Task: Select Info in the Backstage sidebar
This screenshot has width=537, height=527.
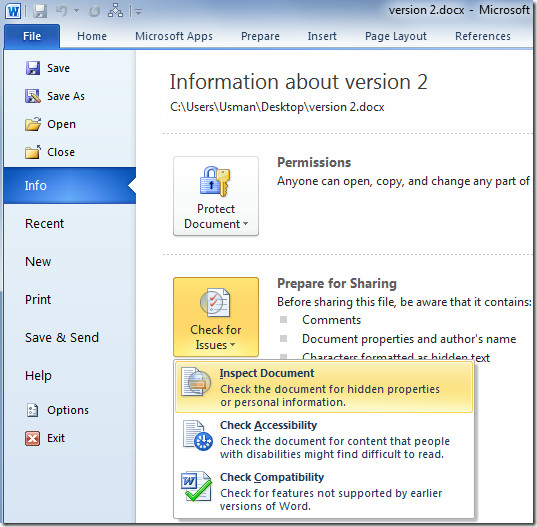Action: tap(70, 185)
